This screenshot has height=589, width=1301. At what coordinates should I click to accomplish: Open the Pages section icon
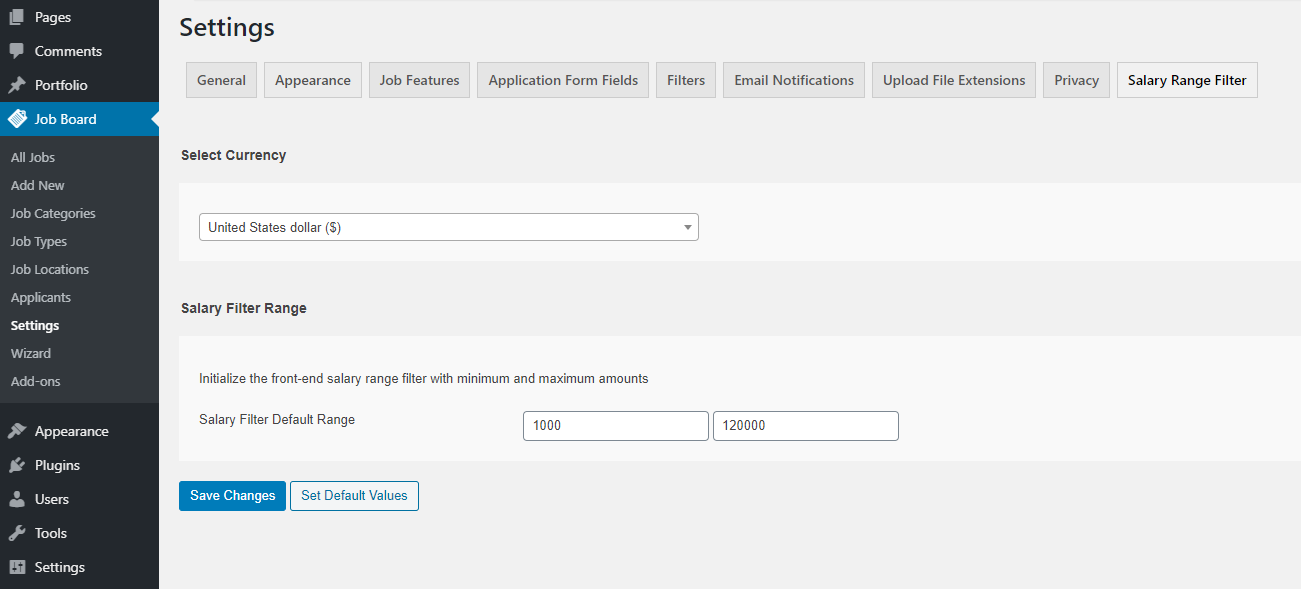[x=18, y=16]
